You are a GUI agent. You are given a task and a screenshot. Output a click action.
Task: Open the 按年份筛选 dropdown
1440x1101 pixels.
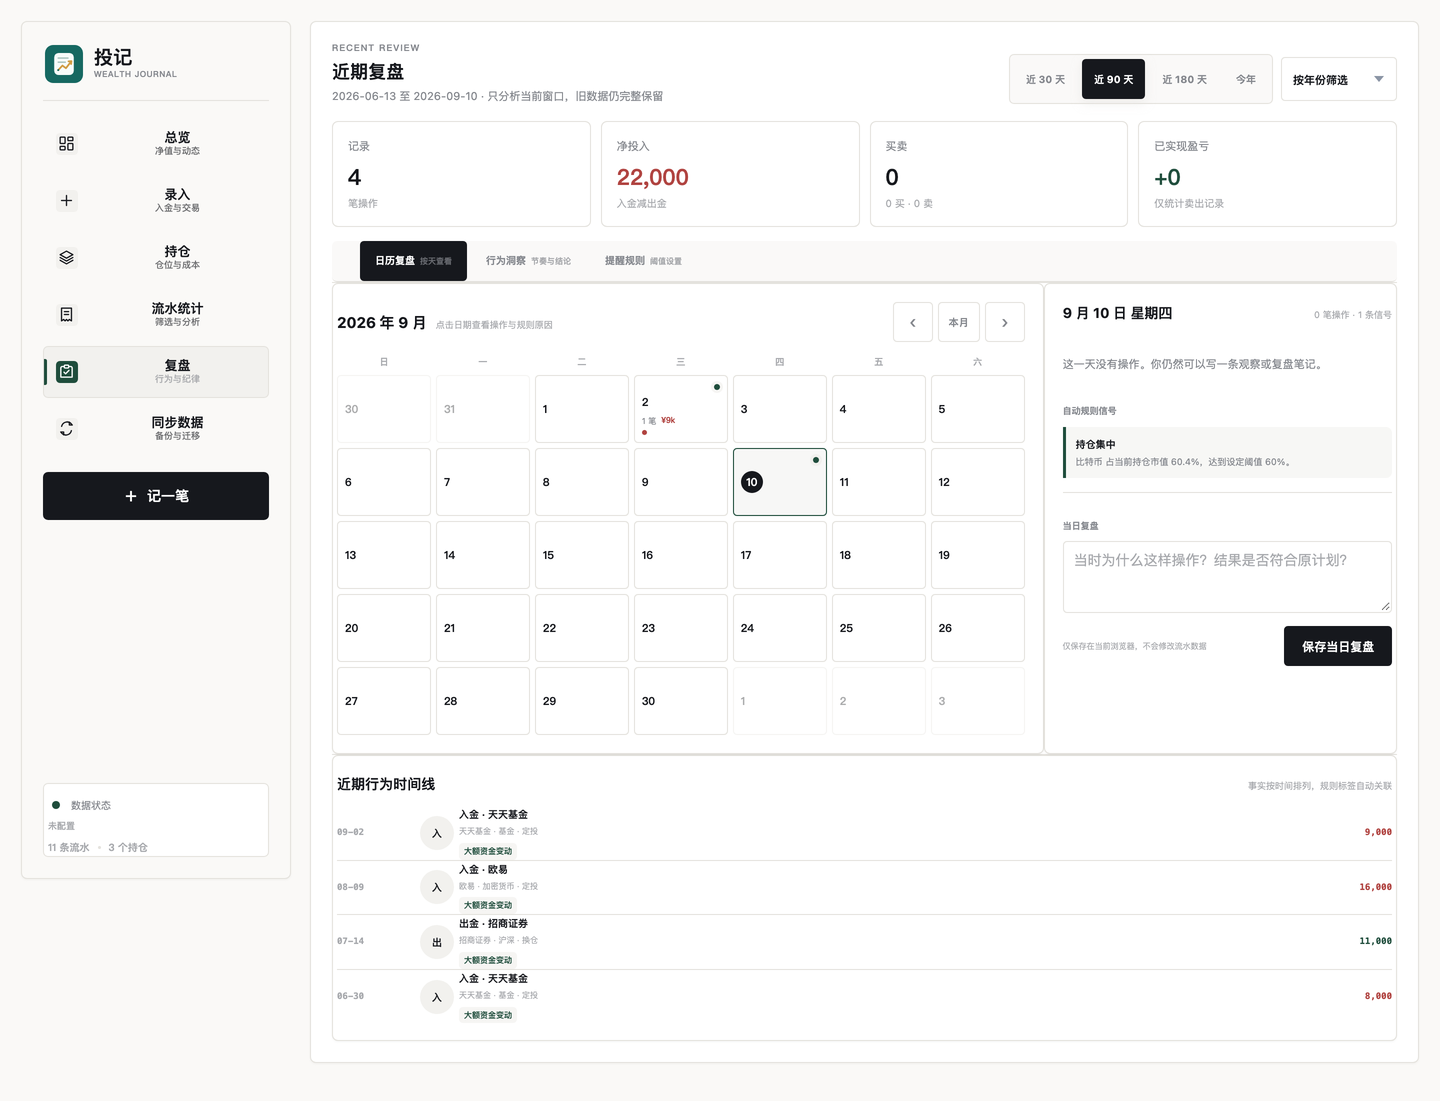click(1339, 79)
